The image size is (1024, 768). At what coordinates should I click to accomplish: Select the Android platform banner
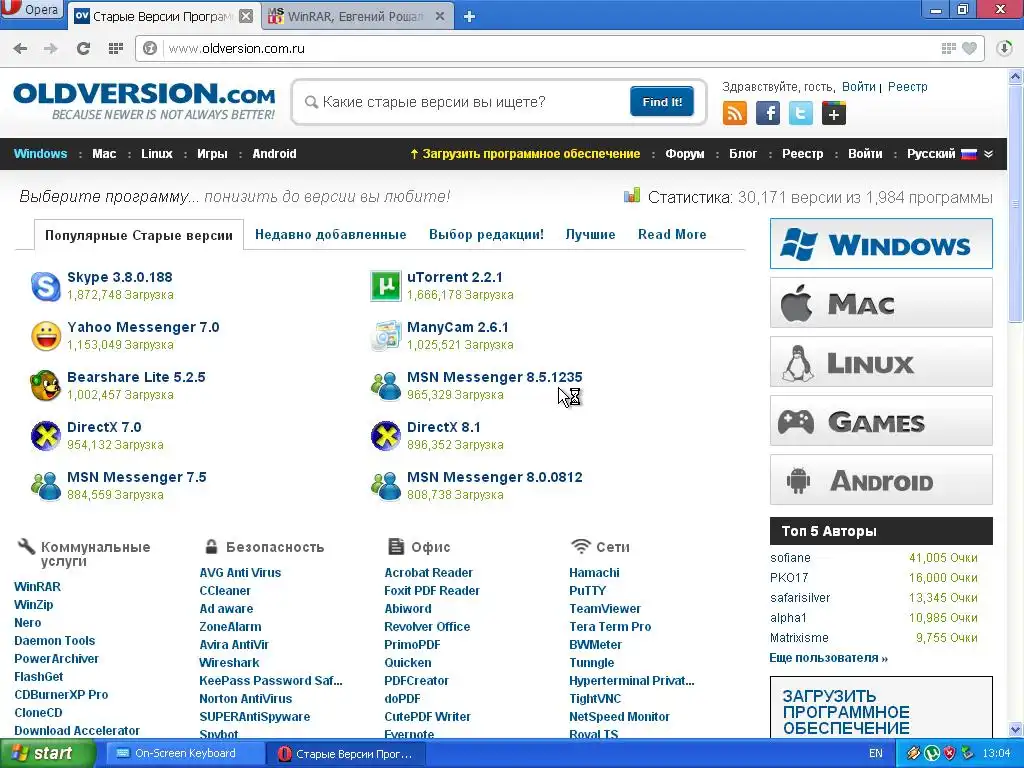881,480
